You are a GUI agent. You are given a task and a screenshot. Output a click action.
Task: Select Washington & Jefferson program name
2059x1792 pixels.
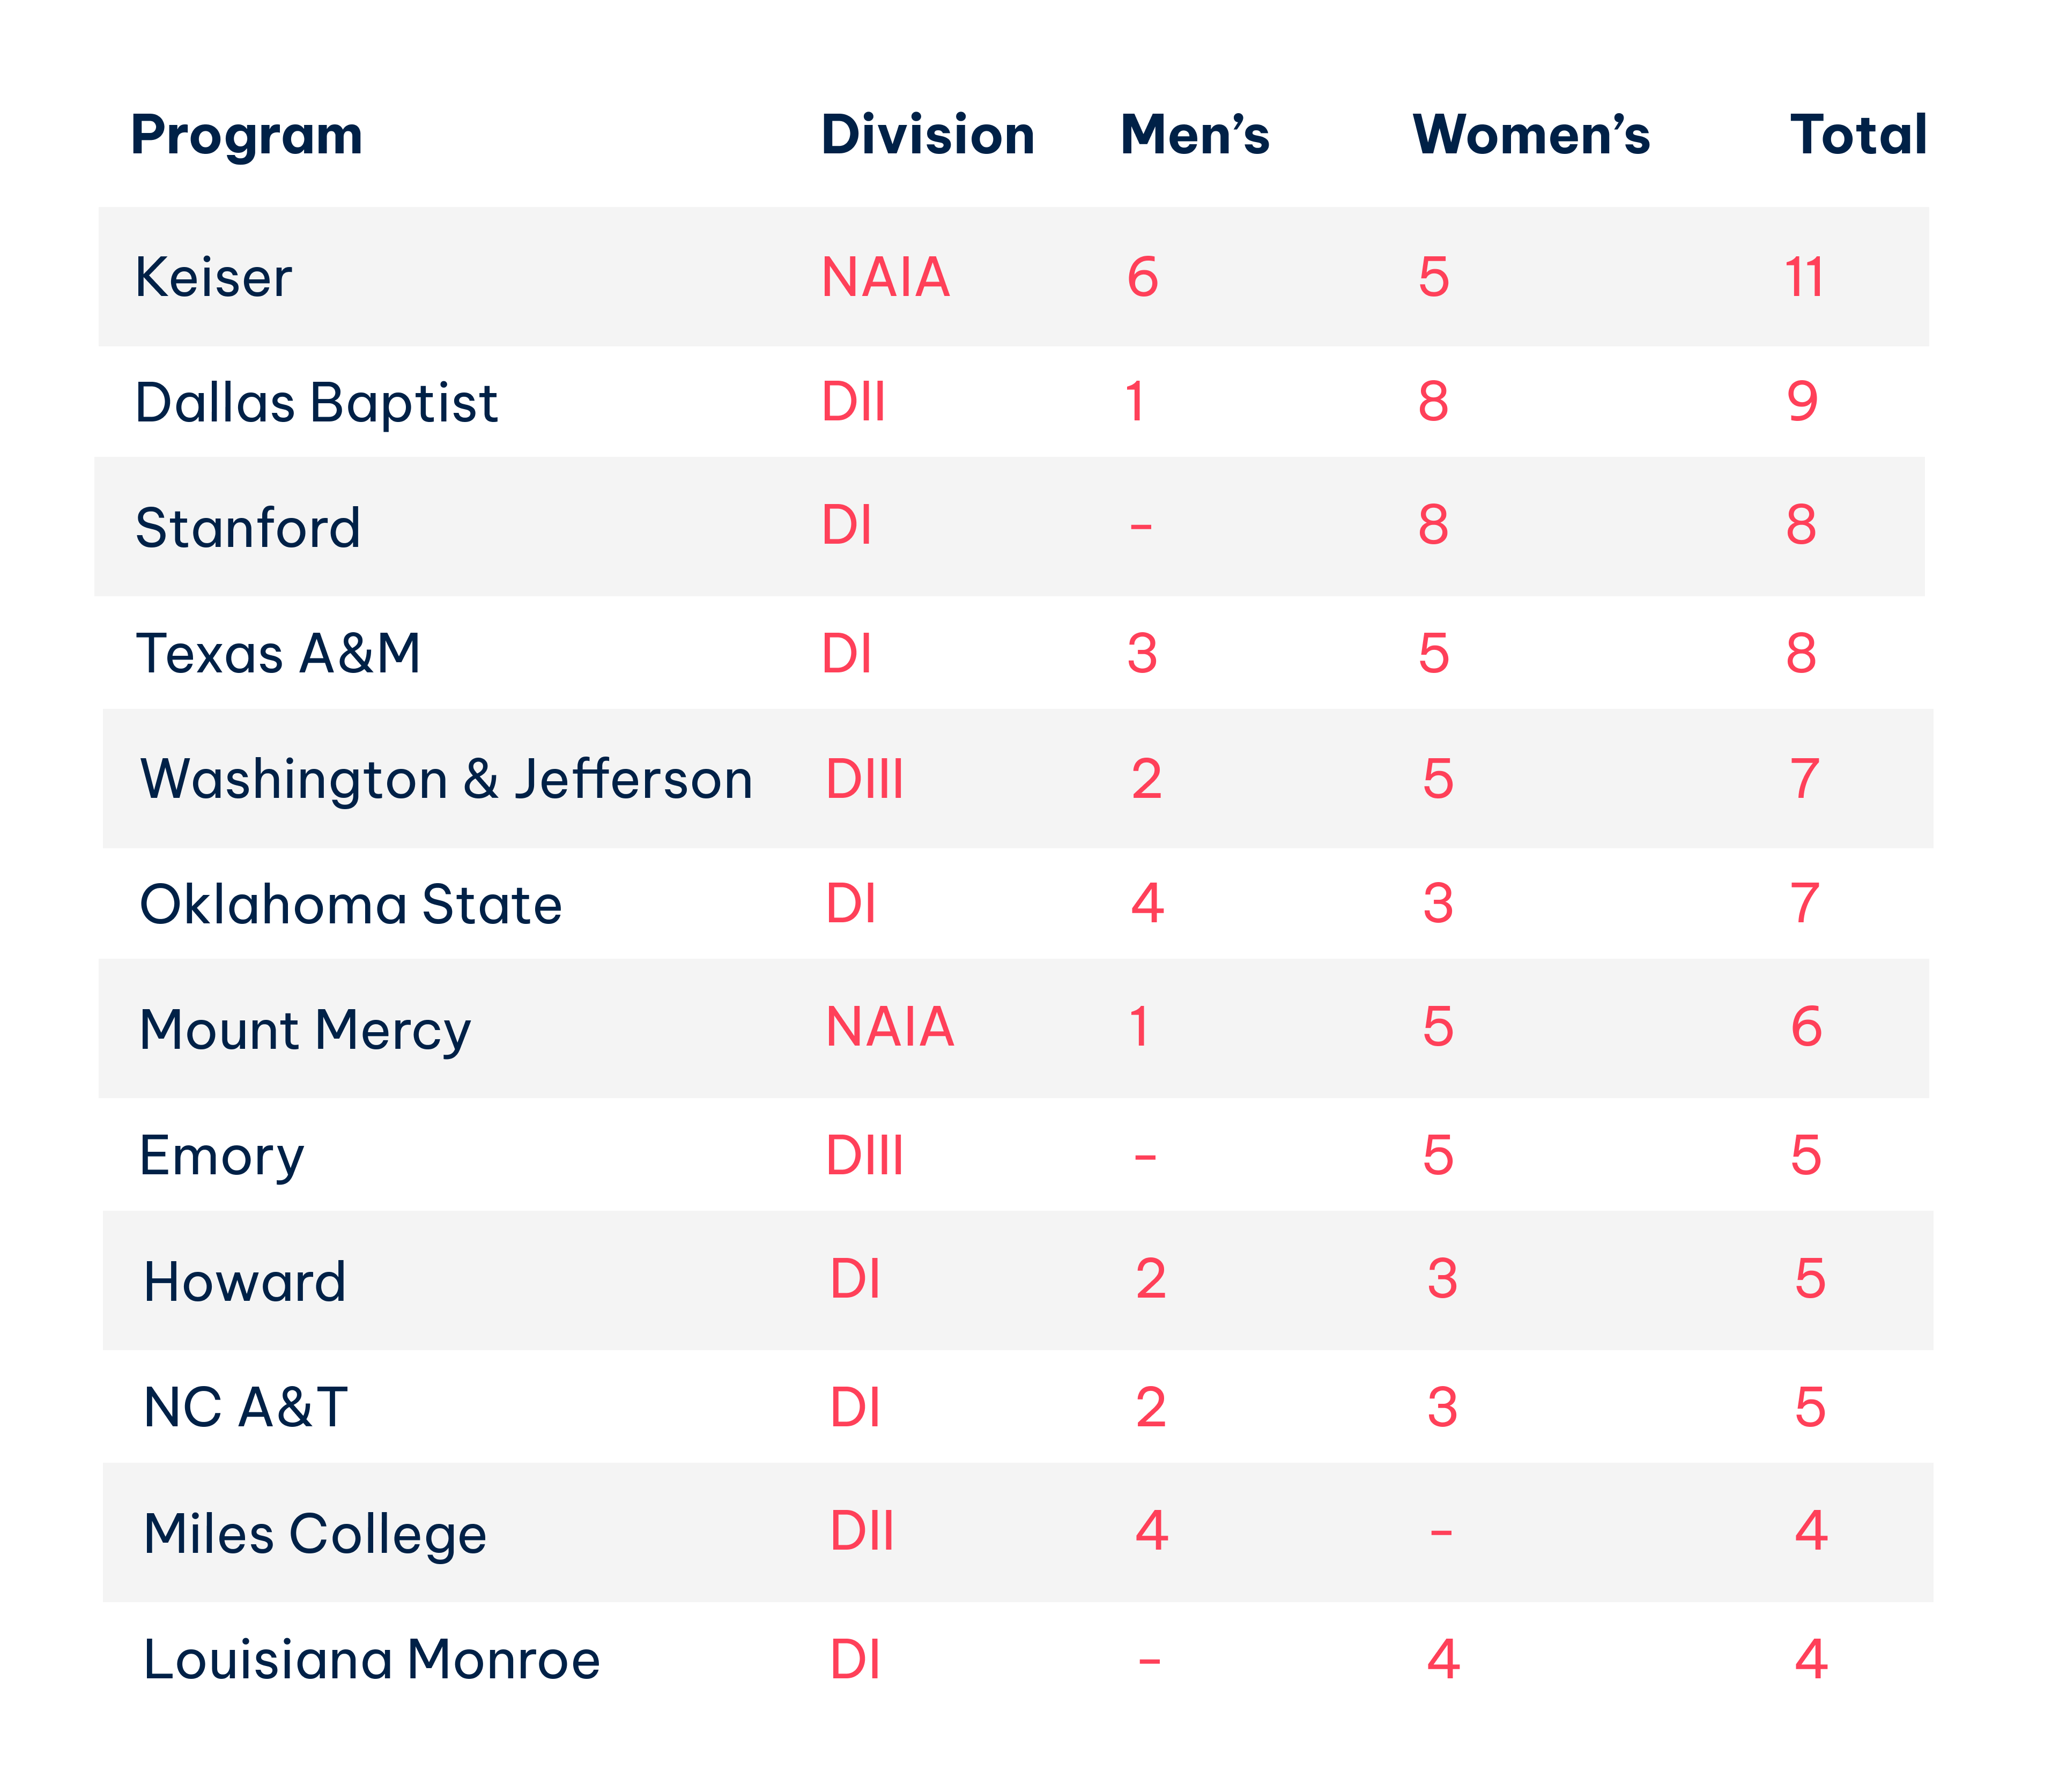[x=446, y=779]
